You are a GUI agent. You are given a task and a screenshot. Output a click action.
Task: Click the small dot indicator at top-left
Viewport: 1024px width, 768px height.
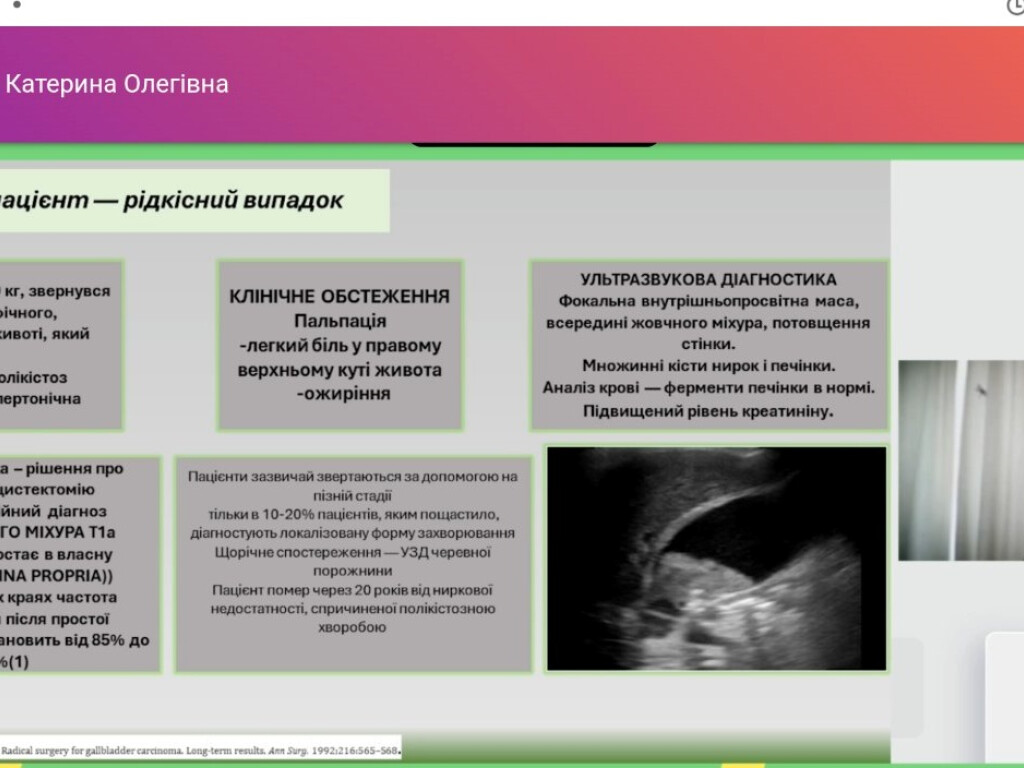click(17, 5)
